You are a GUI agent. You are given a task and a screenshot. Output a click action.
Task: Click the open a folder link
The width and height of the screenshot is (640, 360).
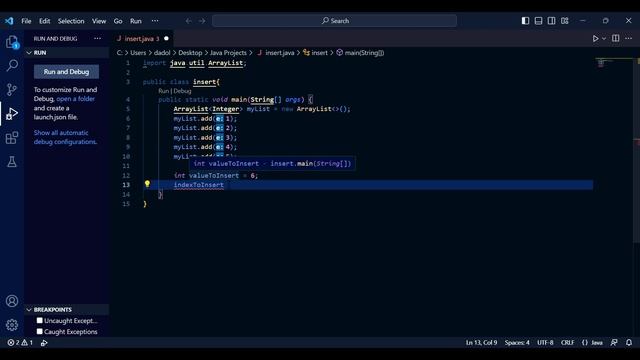tap(76, 99)
